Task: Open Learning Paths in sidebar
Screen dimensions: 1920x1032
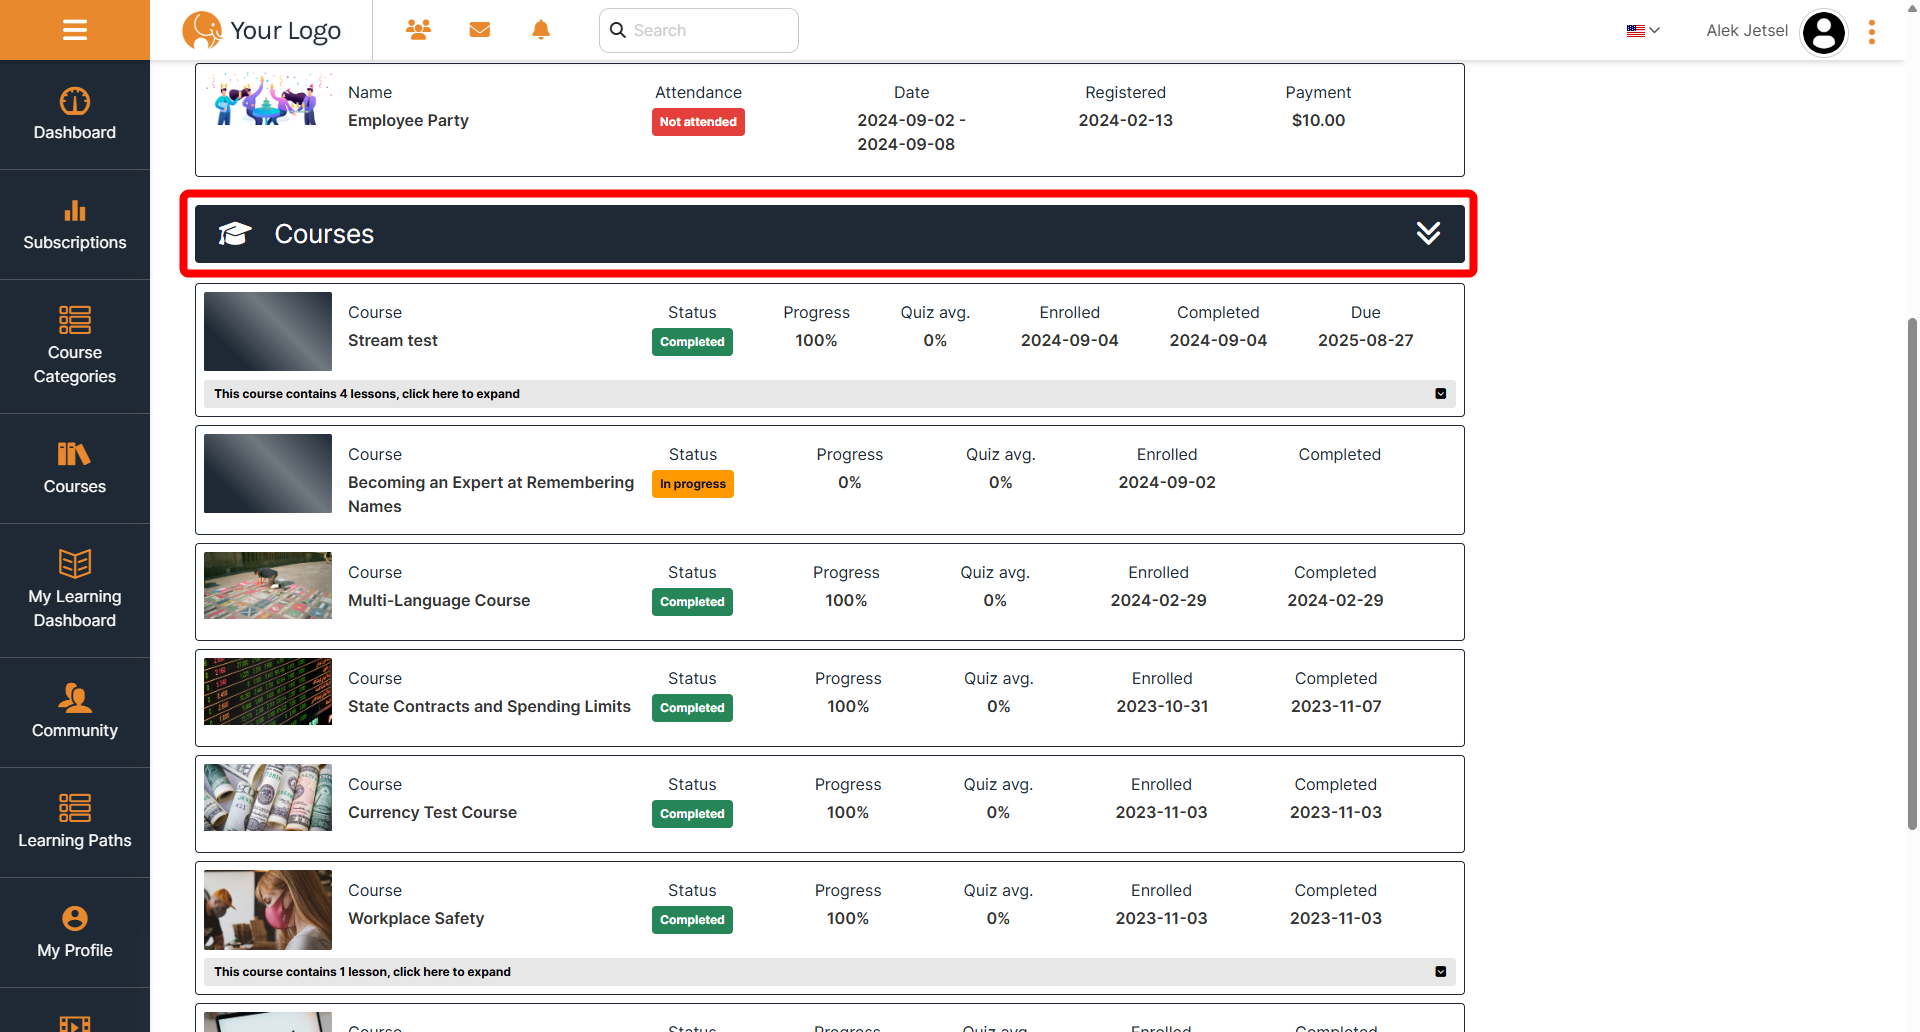Action: click(x=75, y=822)
